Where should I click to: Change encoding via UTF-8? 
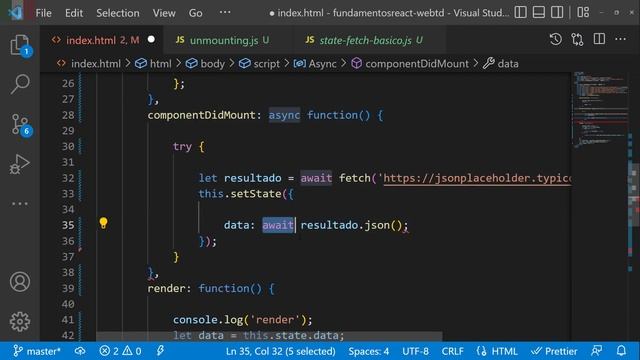pyautogui.click(x=416, y=351)
